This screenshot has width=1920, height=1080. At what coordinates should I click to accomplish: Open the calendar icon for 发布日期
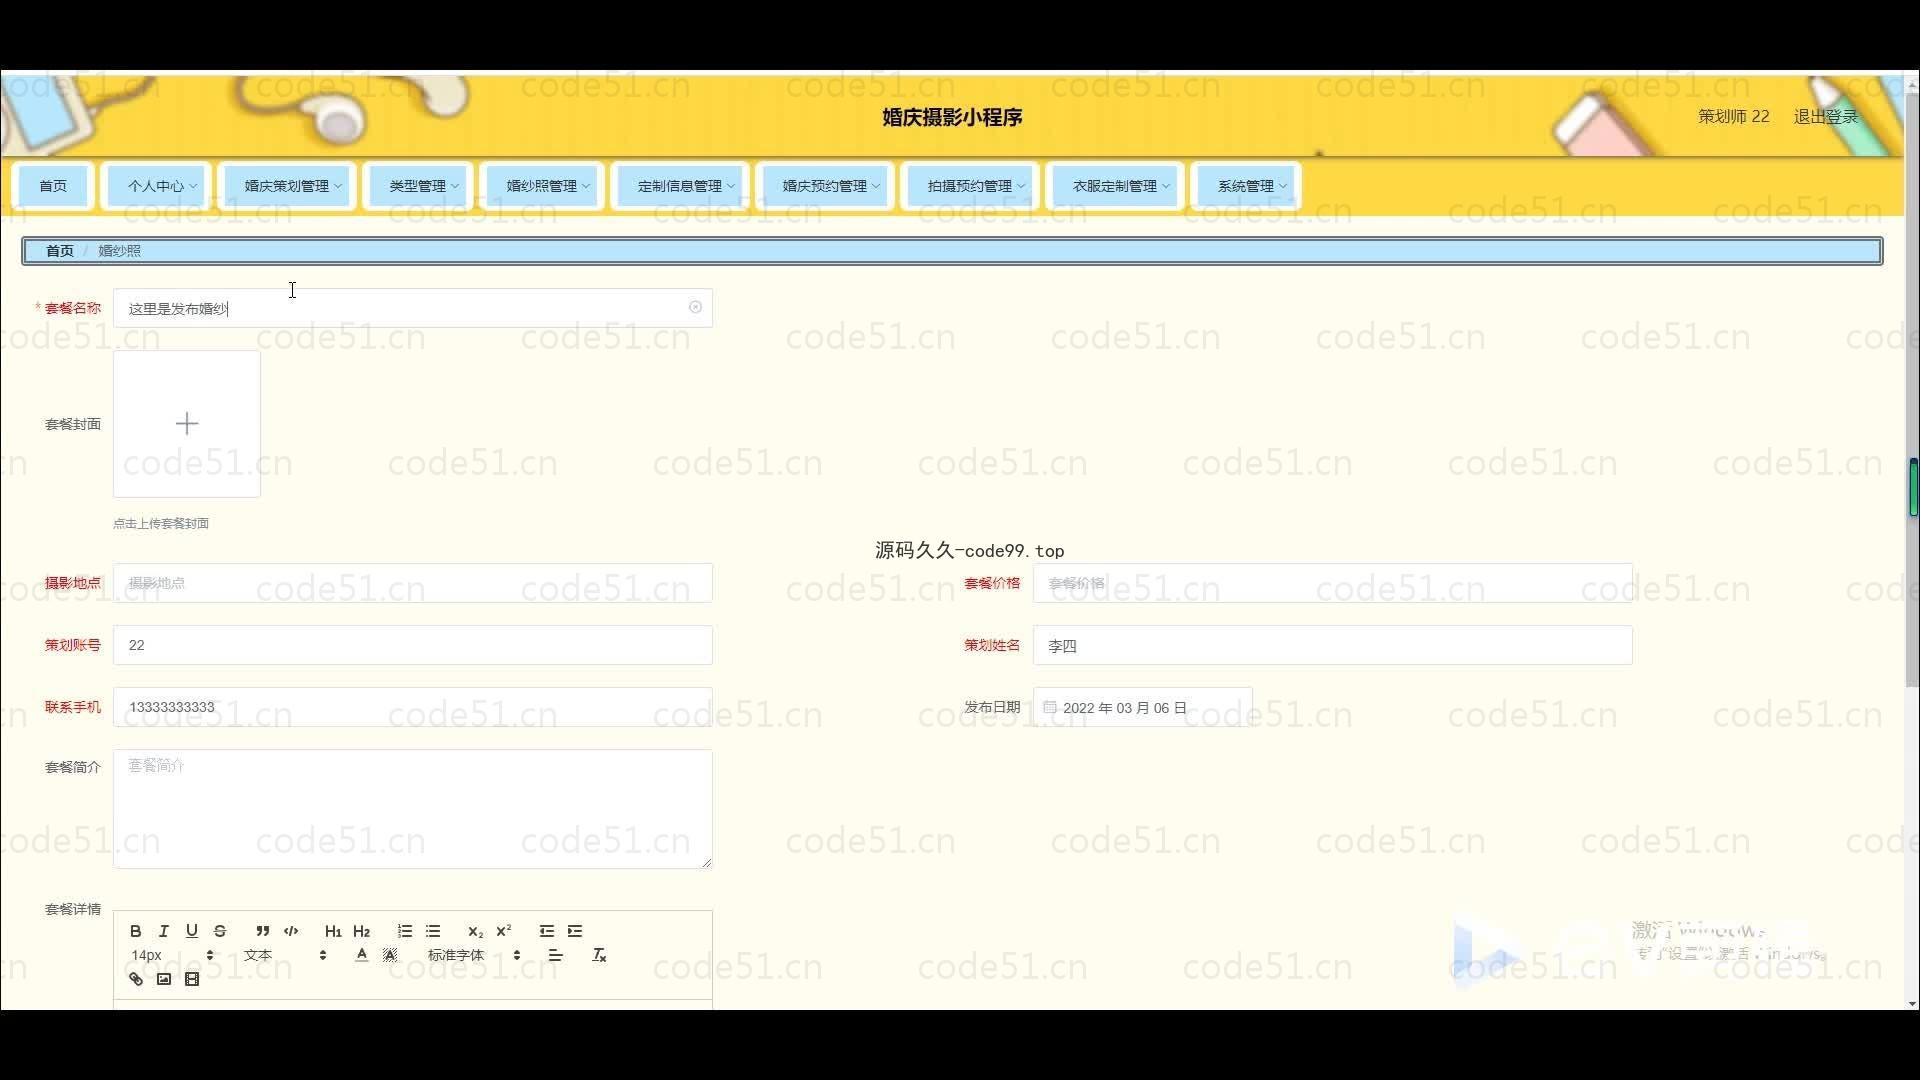[1049, 707]
